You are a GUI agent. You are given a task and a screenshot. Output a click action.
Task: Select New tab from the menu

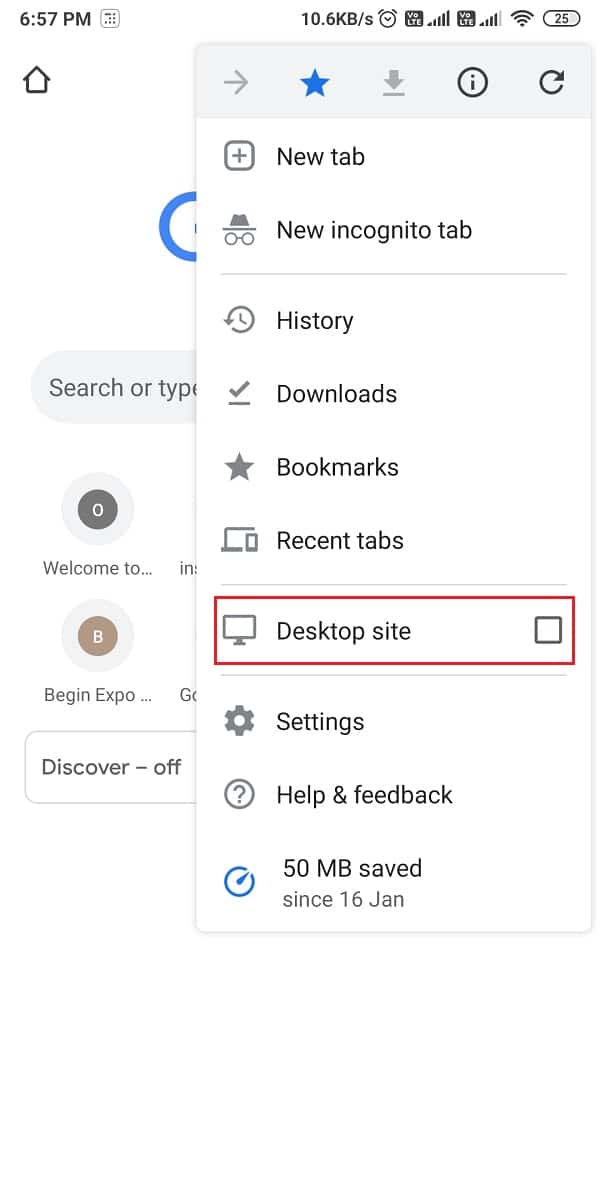pyautogui.click(x=321, y=156)
